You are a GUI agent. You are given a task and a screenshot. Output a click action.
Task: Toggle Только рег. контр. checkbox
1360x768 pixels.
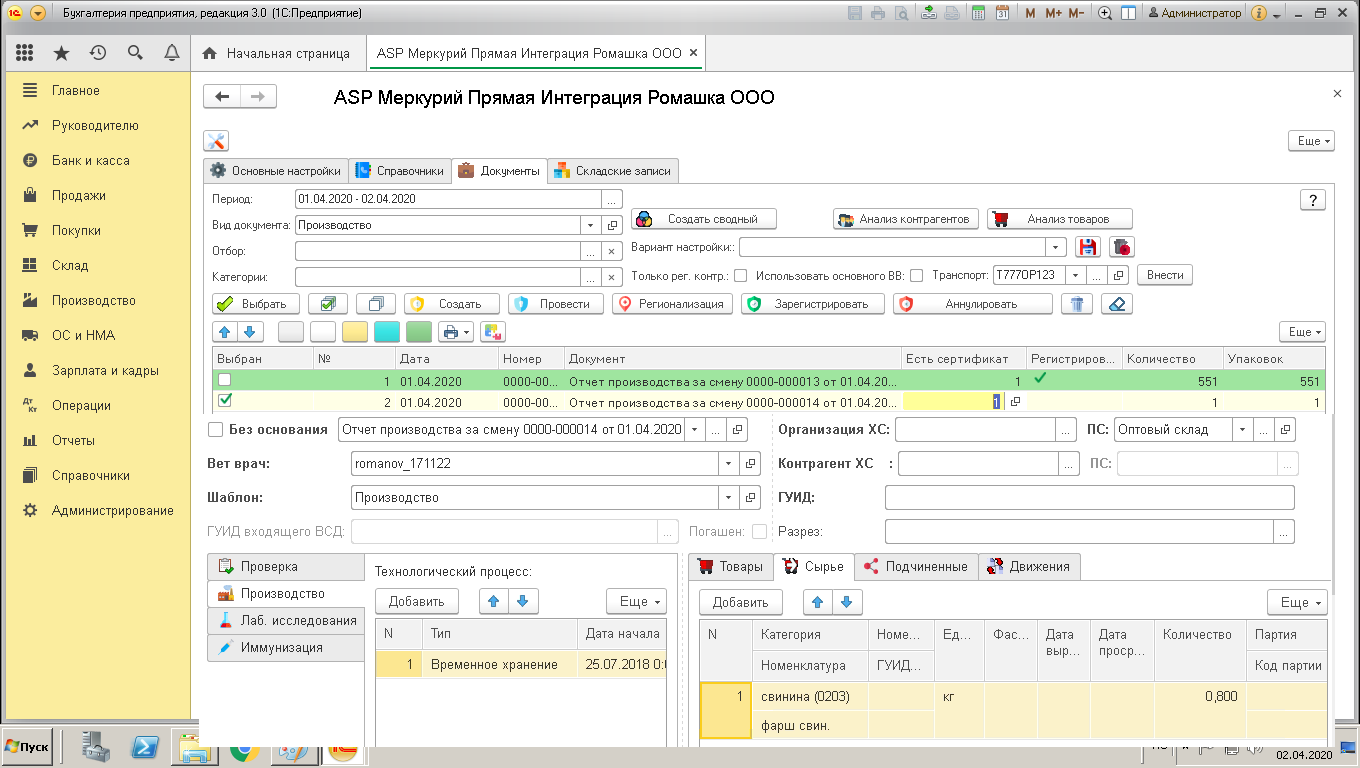tap(741, 275)
